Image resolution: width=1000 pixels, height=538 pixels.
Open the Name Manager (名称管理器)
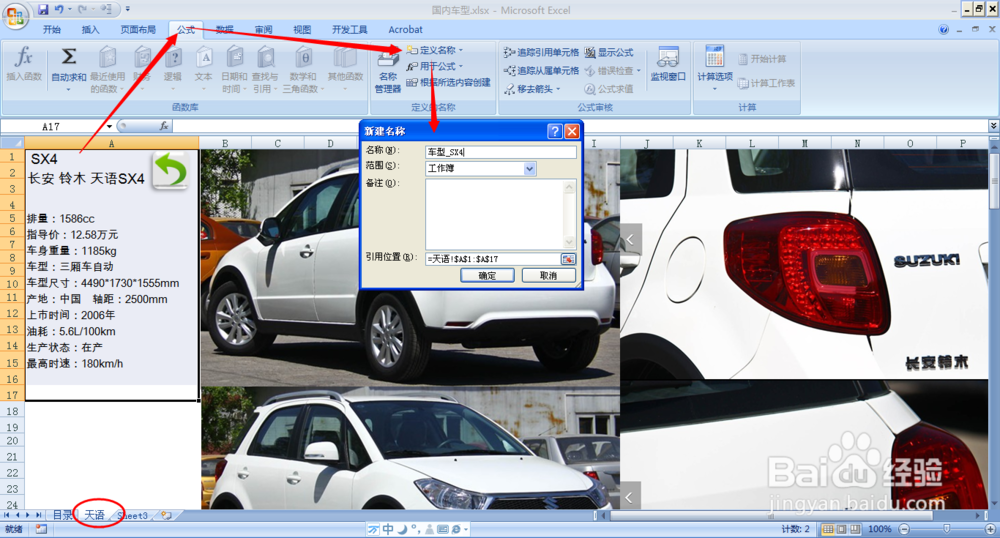(388, 71)
